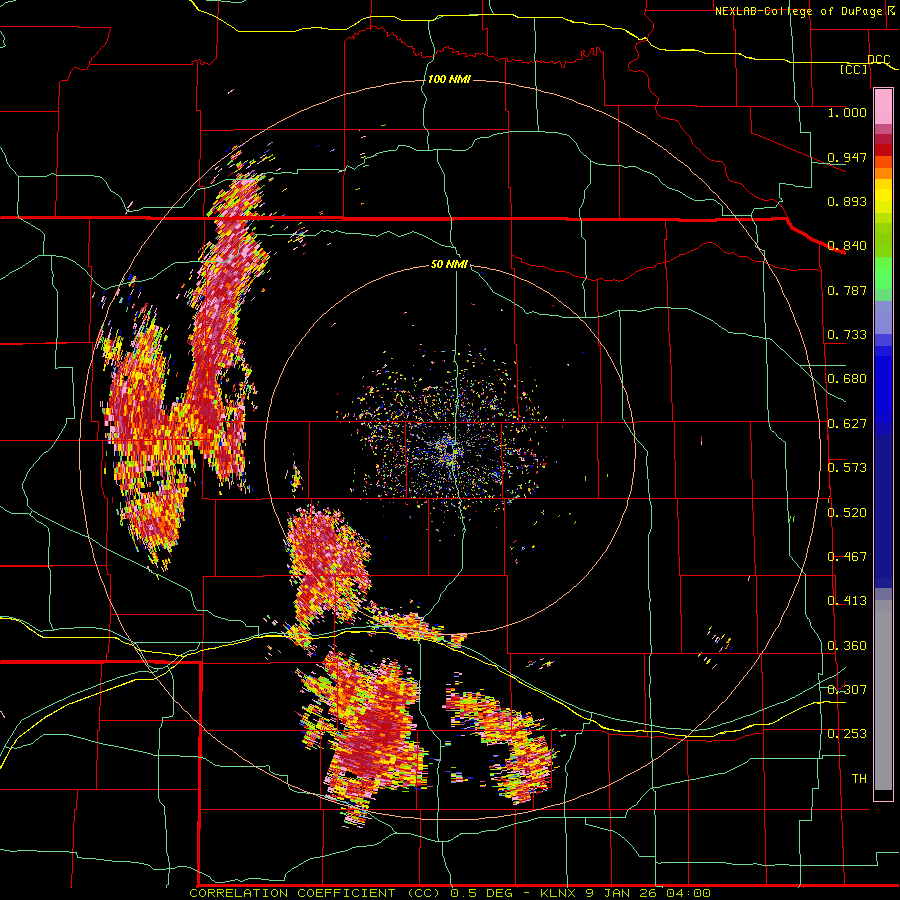Click the pink top segment of the color bar
900x900 pixels.
point(883,106)
